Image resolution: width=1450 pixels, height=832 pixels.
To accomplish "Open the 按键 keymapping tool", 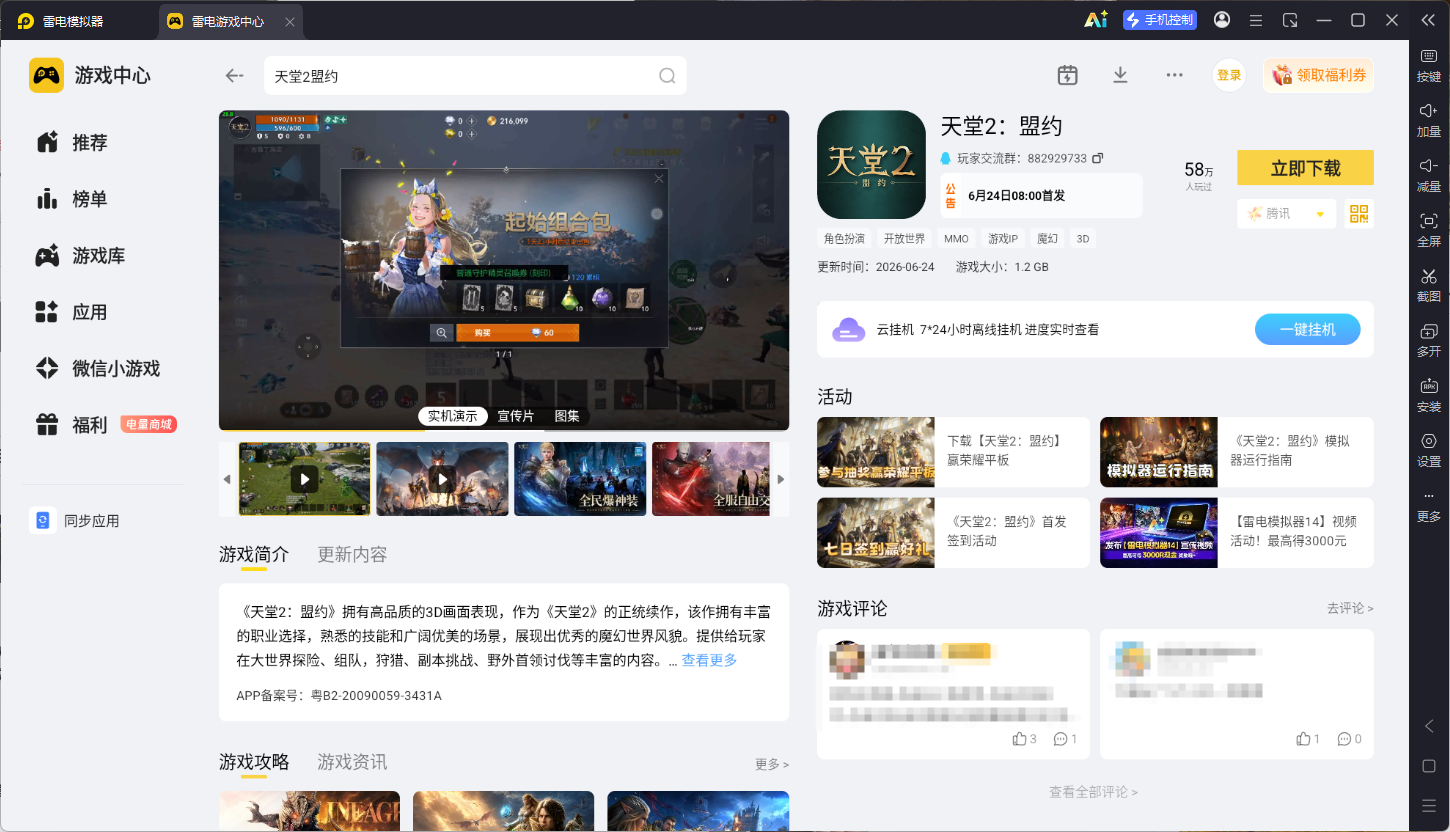I will coord(1429,65).
